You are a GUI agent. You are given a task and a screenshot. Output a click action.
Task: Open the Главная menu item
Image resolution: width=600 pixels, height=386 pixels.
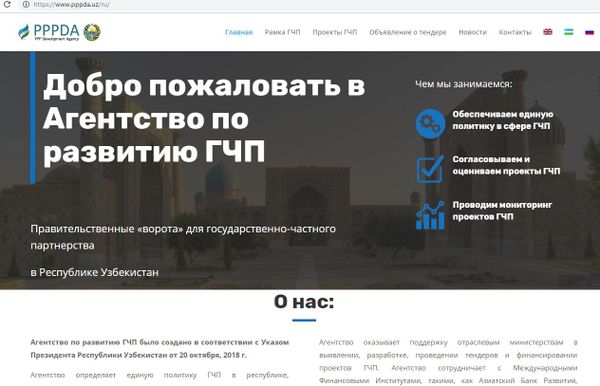tap(239, 33)
